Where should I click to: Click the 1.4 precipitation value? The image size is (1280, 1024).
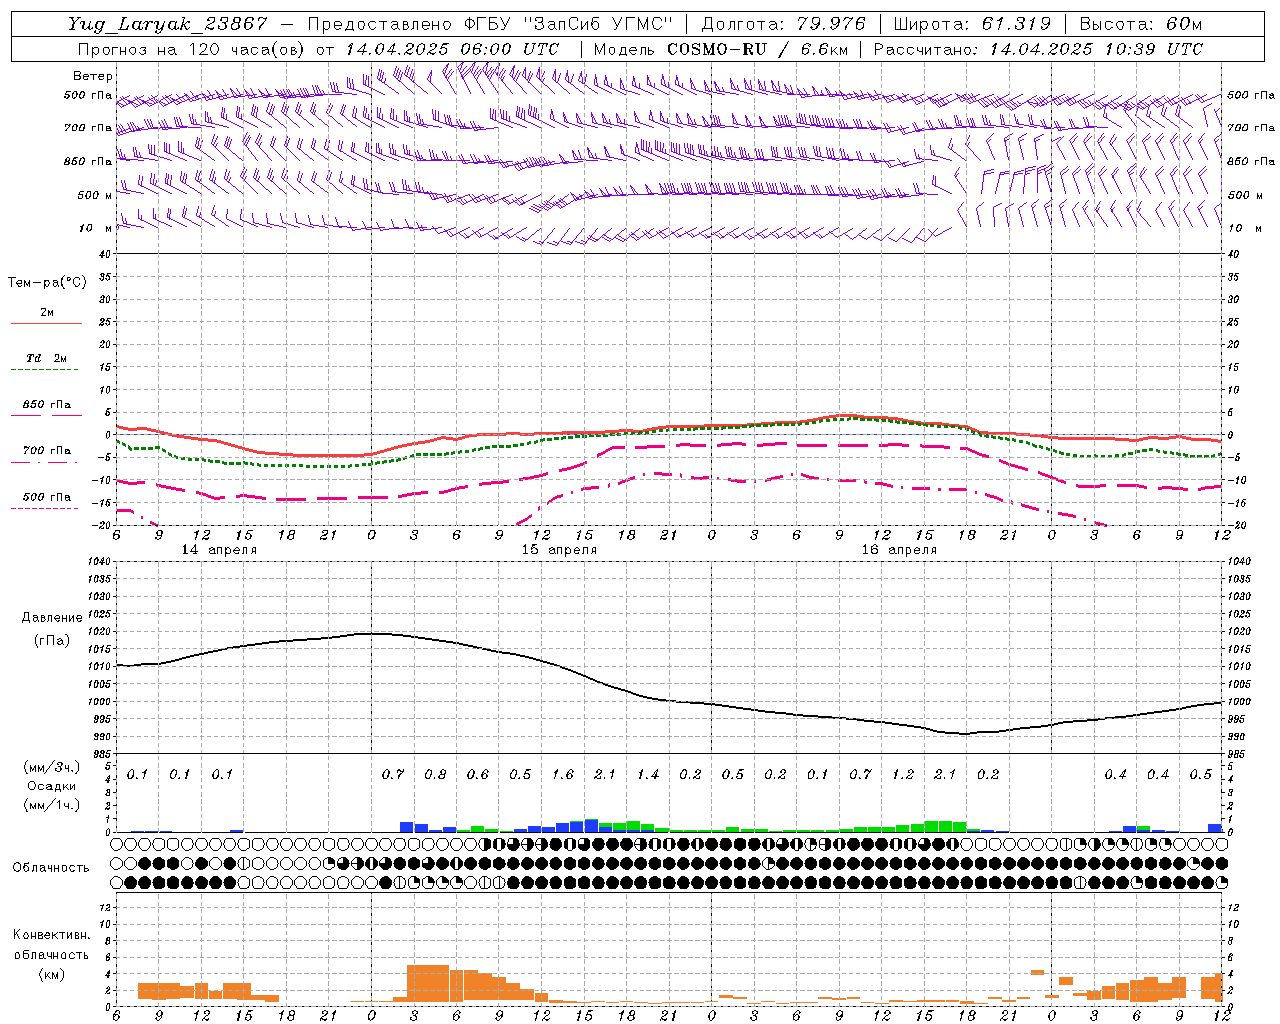(x=648, y=774)
